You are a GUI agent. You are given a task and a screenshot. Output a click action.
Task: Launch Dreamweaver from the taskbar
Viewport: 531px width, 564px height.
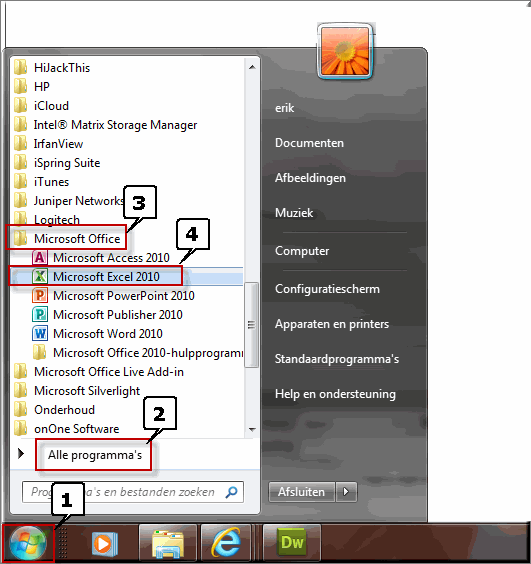tap(292, 543)
